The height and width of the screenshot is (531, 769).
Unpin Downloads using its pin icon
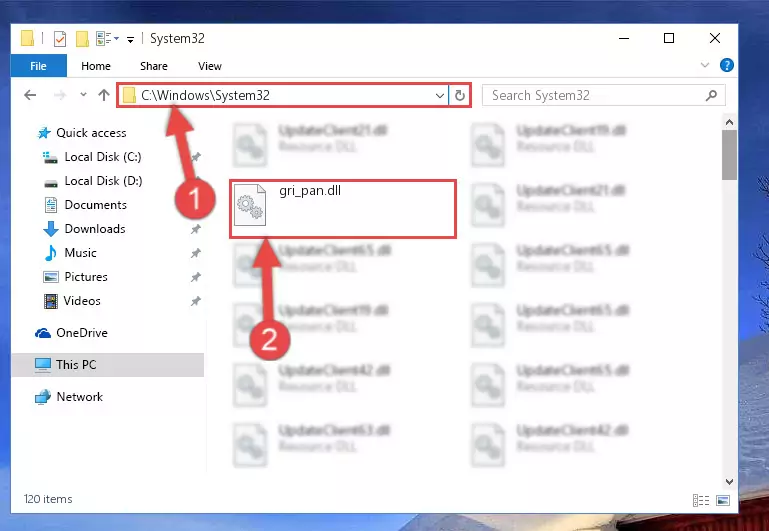pyautogui.click(x=196, y=229)
